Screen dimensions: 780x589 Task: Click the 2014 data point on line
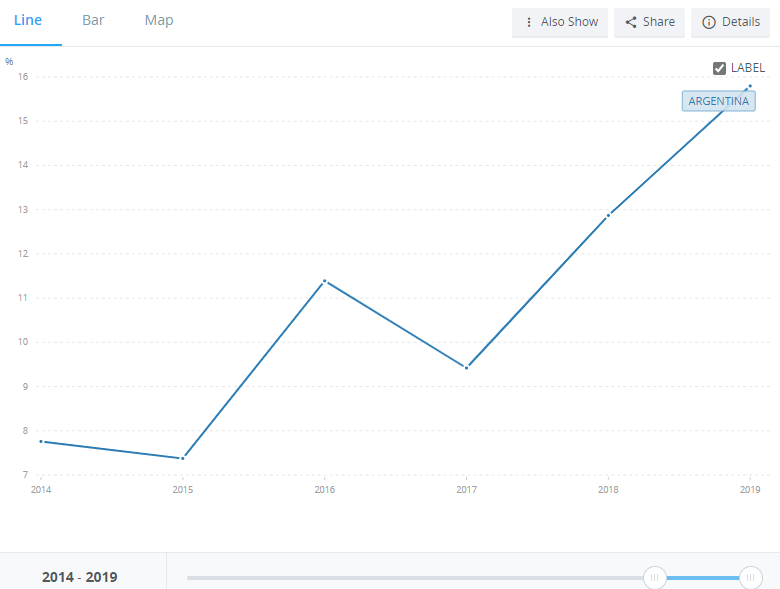pyautogui.click(x=41, y=441)
